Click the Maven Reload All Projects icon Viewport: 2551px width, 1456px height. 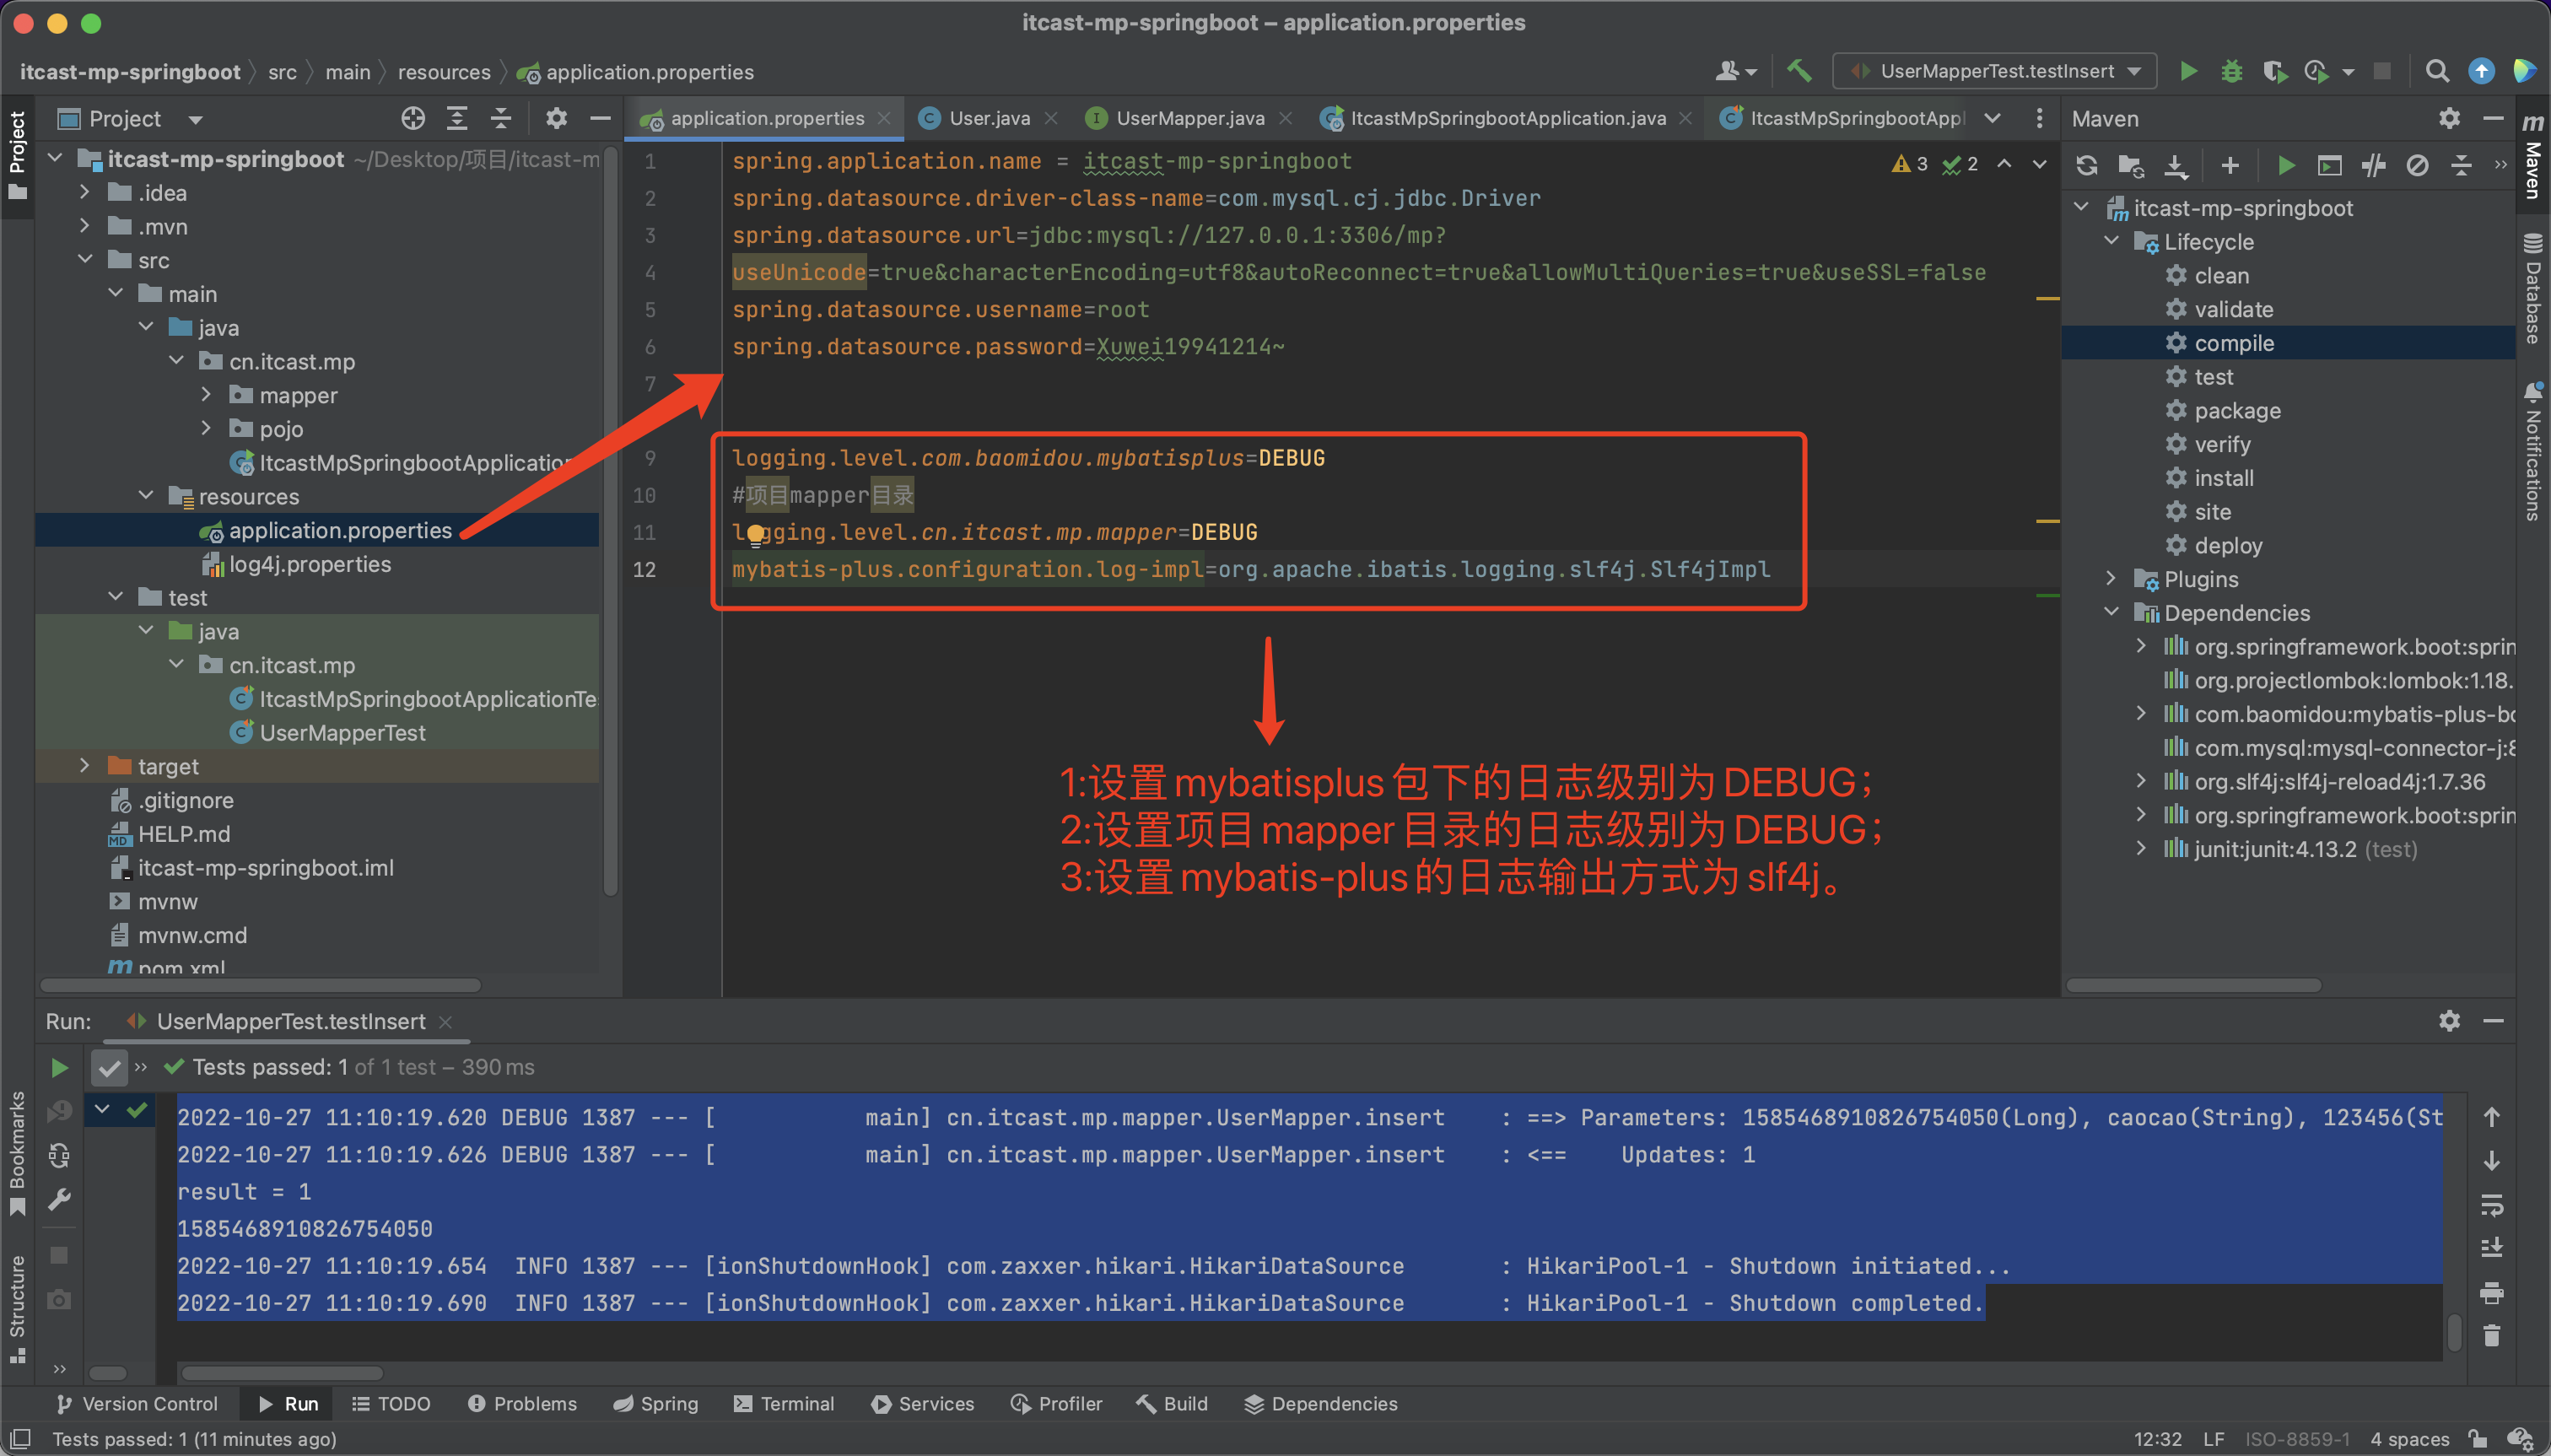[x=2086, y=166]
